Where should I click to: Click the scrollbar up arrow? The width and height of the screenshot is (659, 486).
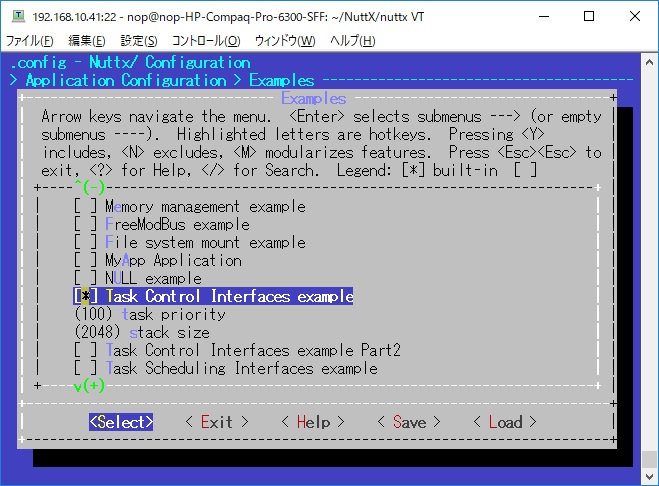(649, 62)
